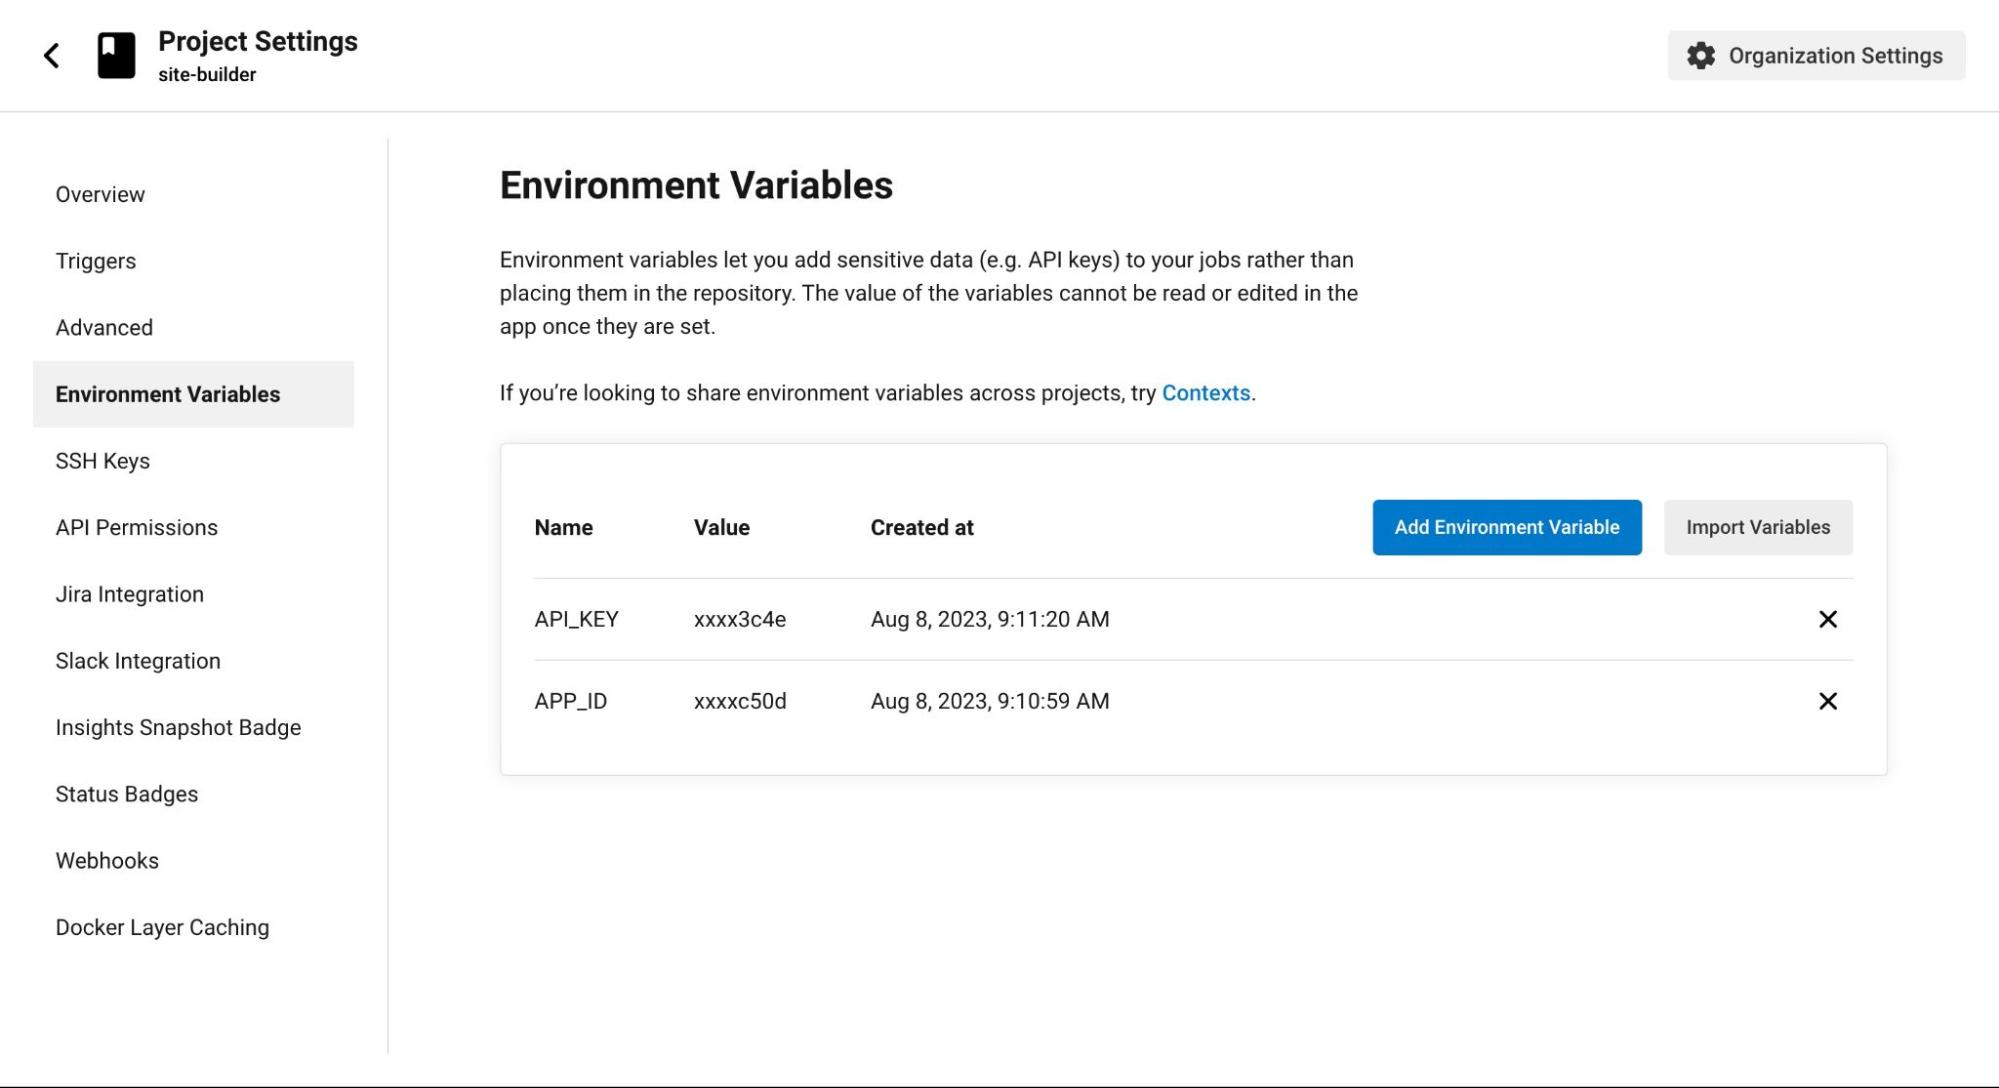Image resolution: width=1999 pixels, height=1088 pixels.
Task: Click the Import Variables button icon area
Action: 1758,527
